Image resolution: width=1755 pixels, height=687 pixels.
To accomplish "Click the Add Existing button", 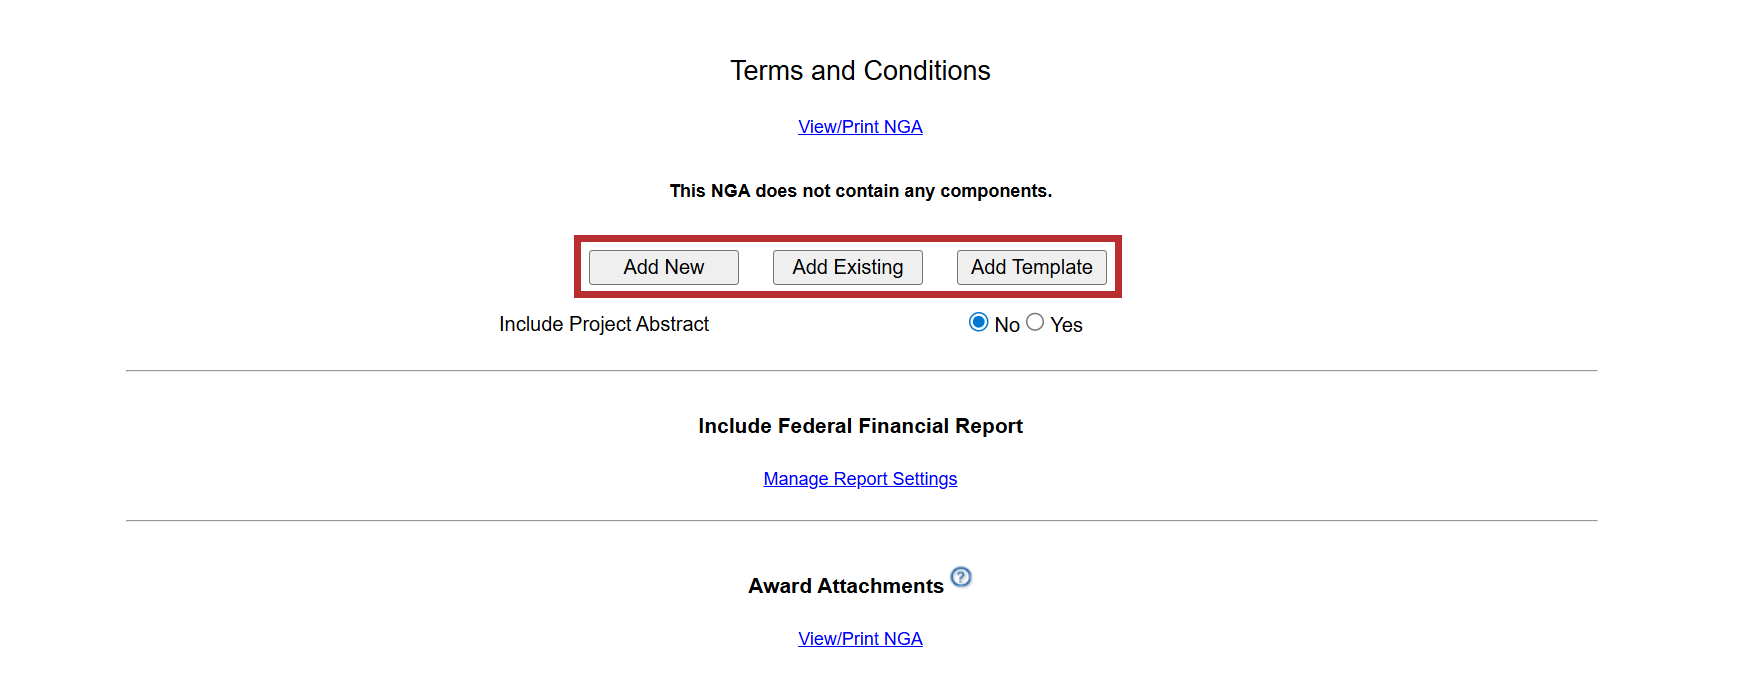I will tap(847, 267).
